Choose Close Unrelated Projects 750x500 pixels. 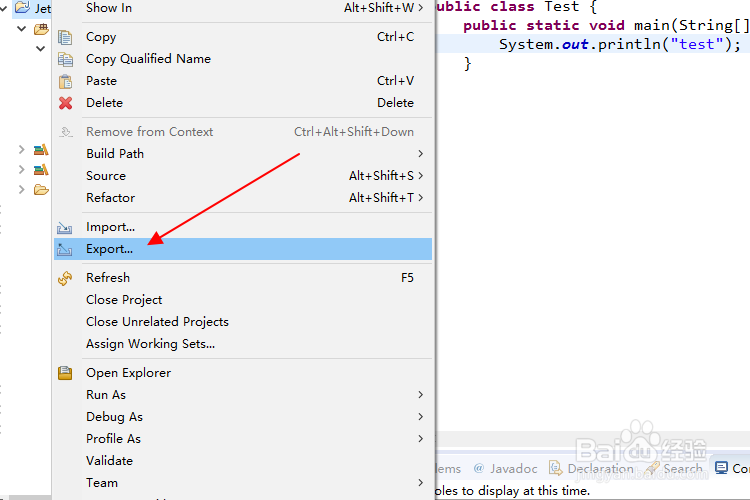pyautogui.click(x=243, y=322)
